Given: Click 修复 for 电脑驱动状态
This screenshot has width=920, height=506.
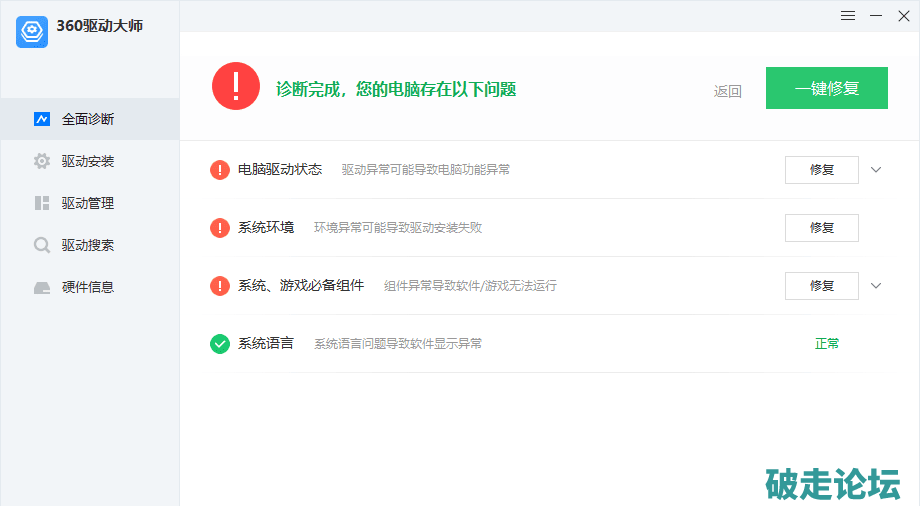Looking at the screenshot, I should 821,170.
